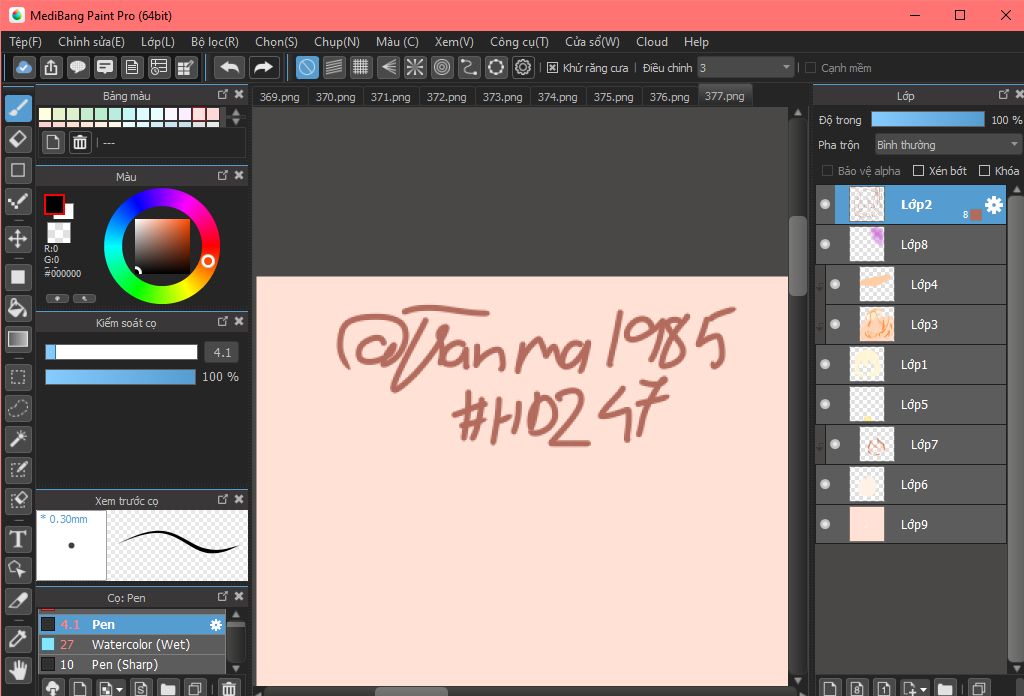Click the black foreground color swatch

click(x=54, y=204)
